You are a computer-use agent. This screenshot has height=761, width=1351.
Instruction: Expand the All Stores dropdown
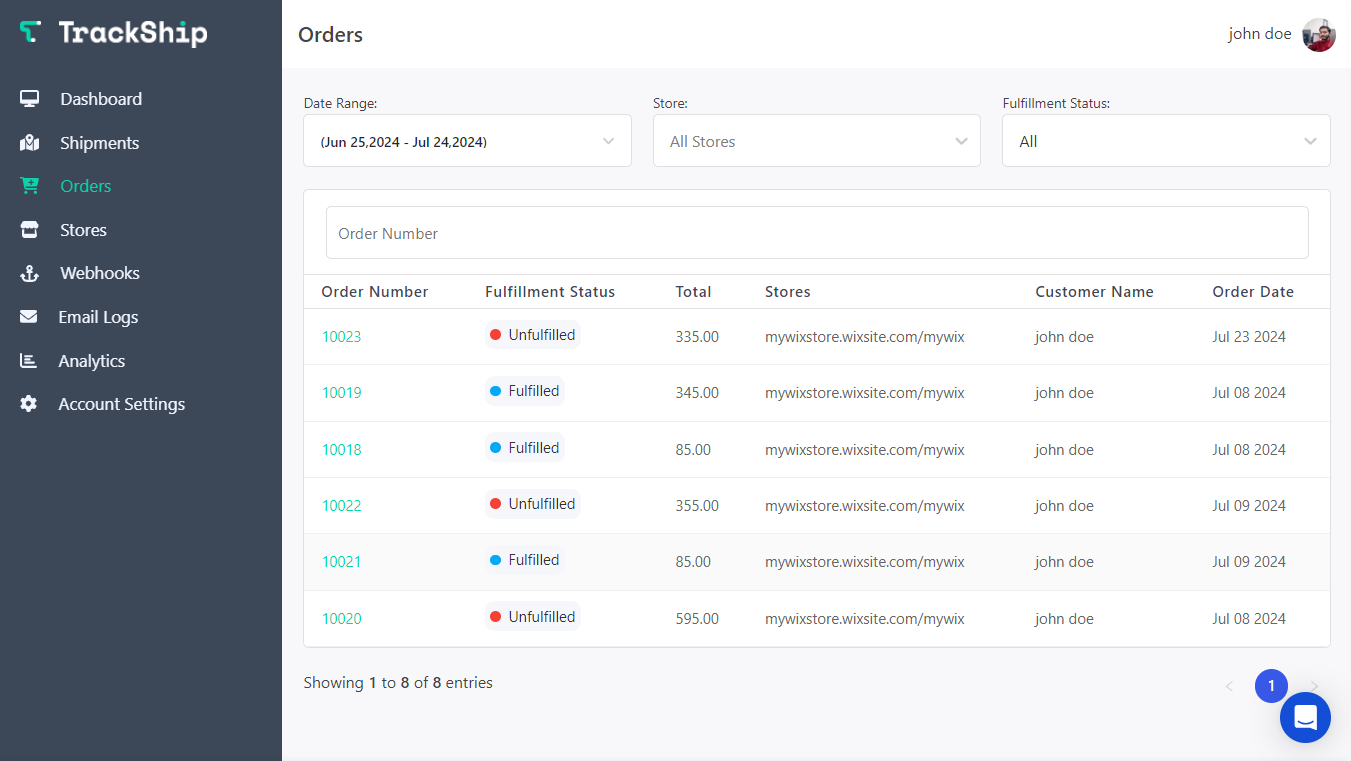(x=816, y=140)
